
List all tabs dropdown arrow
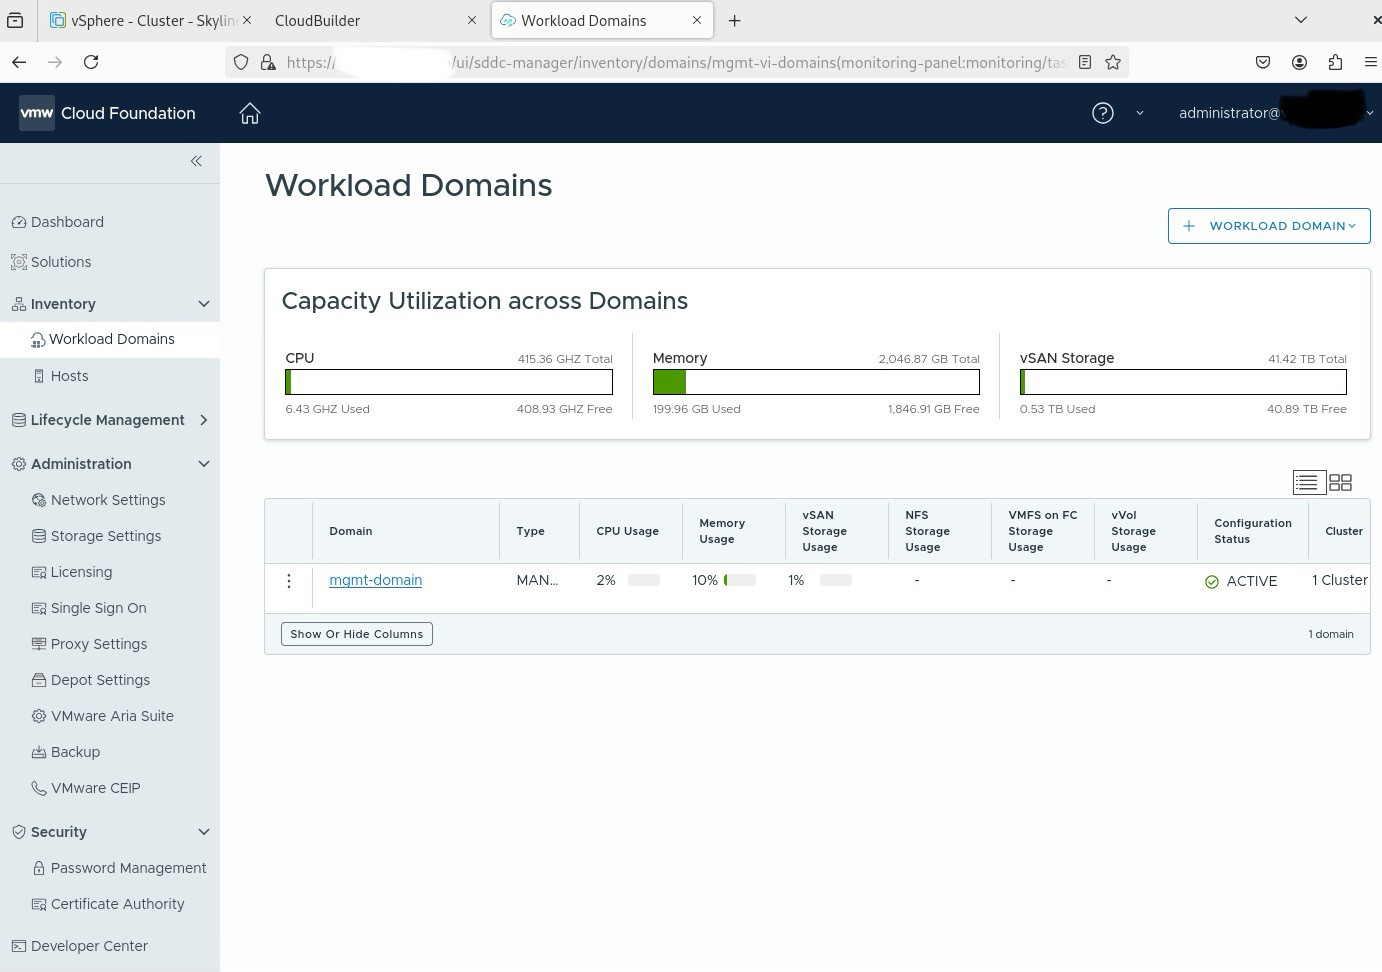pyautogui.click(x=1300, y=20)
